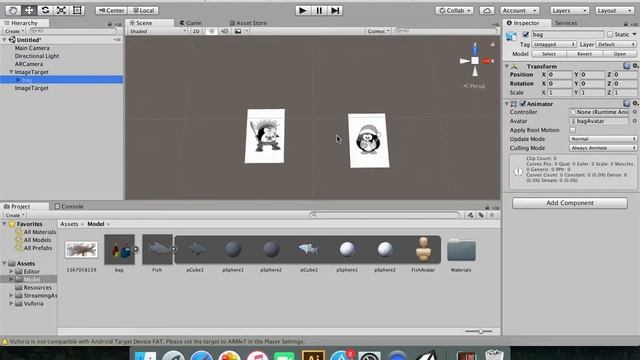Open Hierarchy Create dropdown
The height and width of the screenshot is (360, 640).
click(x=14, y=31)
